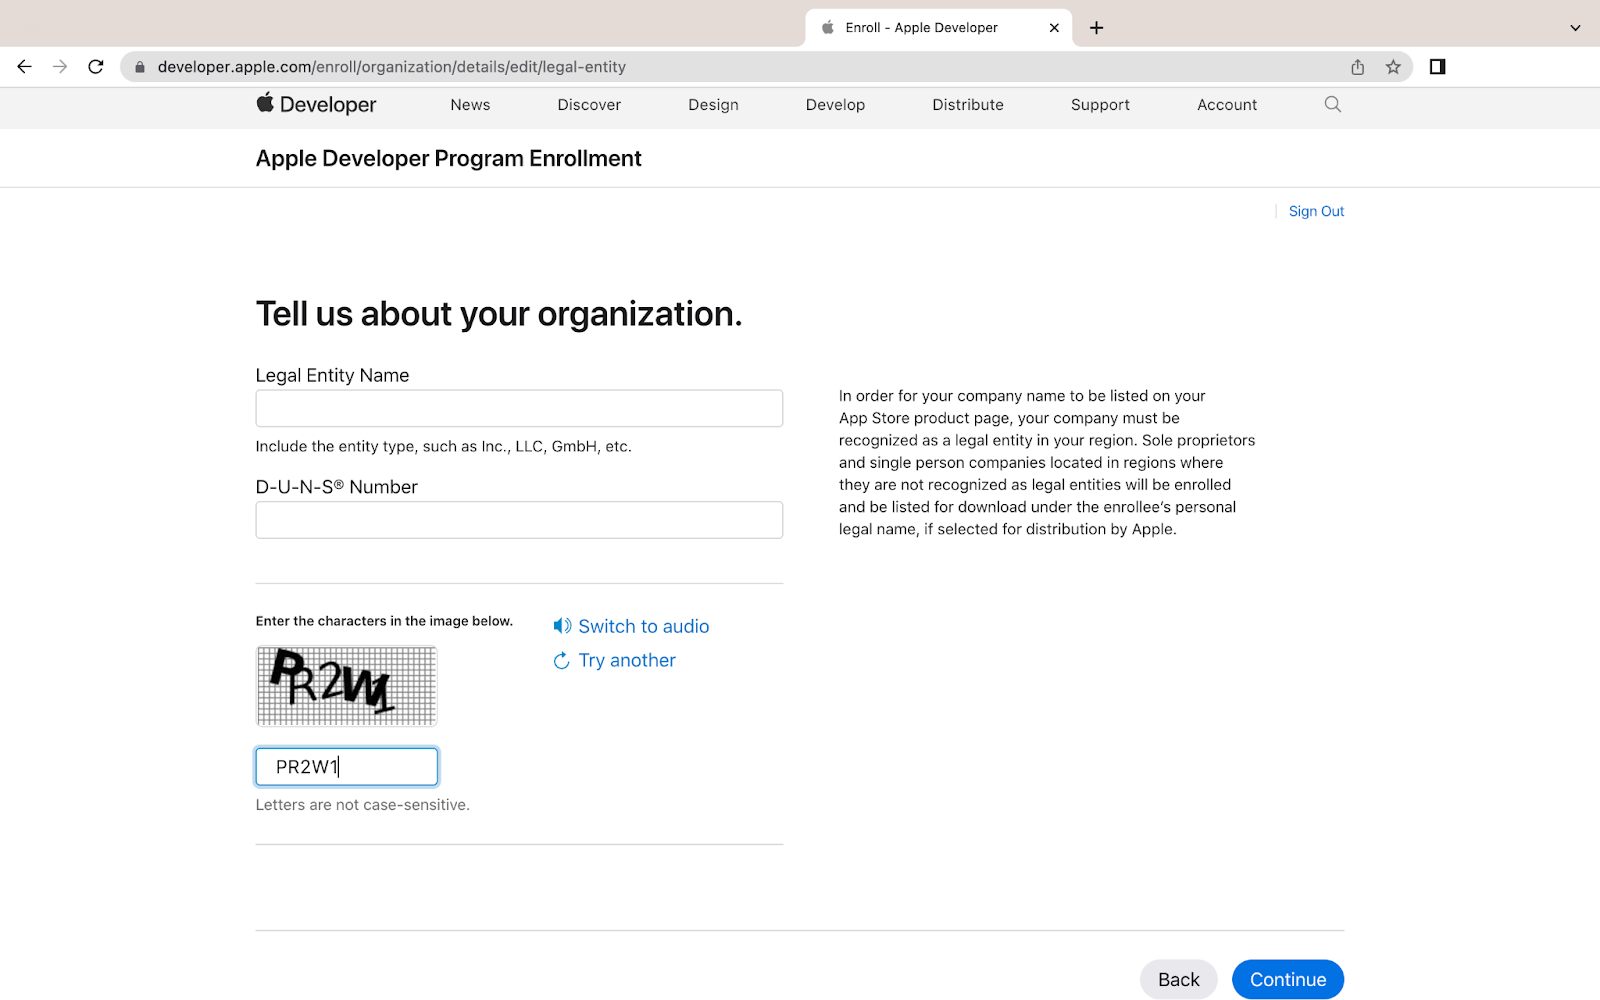
Task: Click the speaker icon for audio captcha
Action: pos(562,626)
